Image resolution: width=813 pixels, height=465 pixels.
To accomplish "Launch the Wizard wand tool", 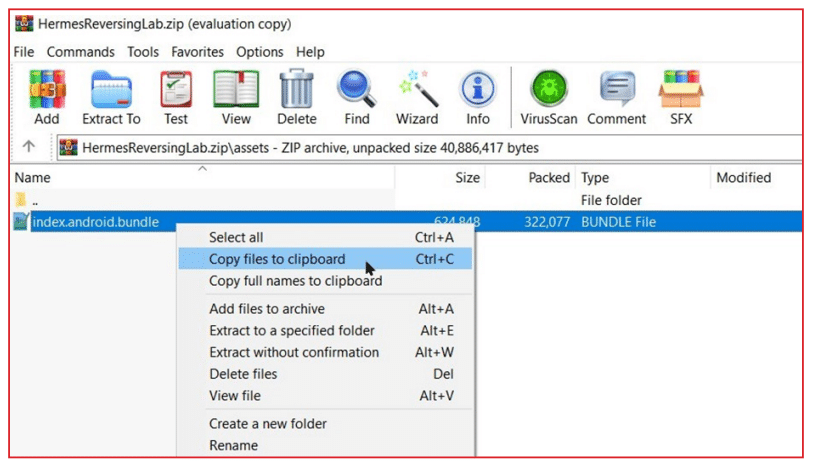I will point(417,97).
